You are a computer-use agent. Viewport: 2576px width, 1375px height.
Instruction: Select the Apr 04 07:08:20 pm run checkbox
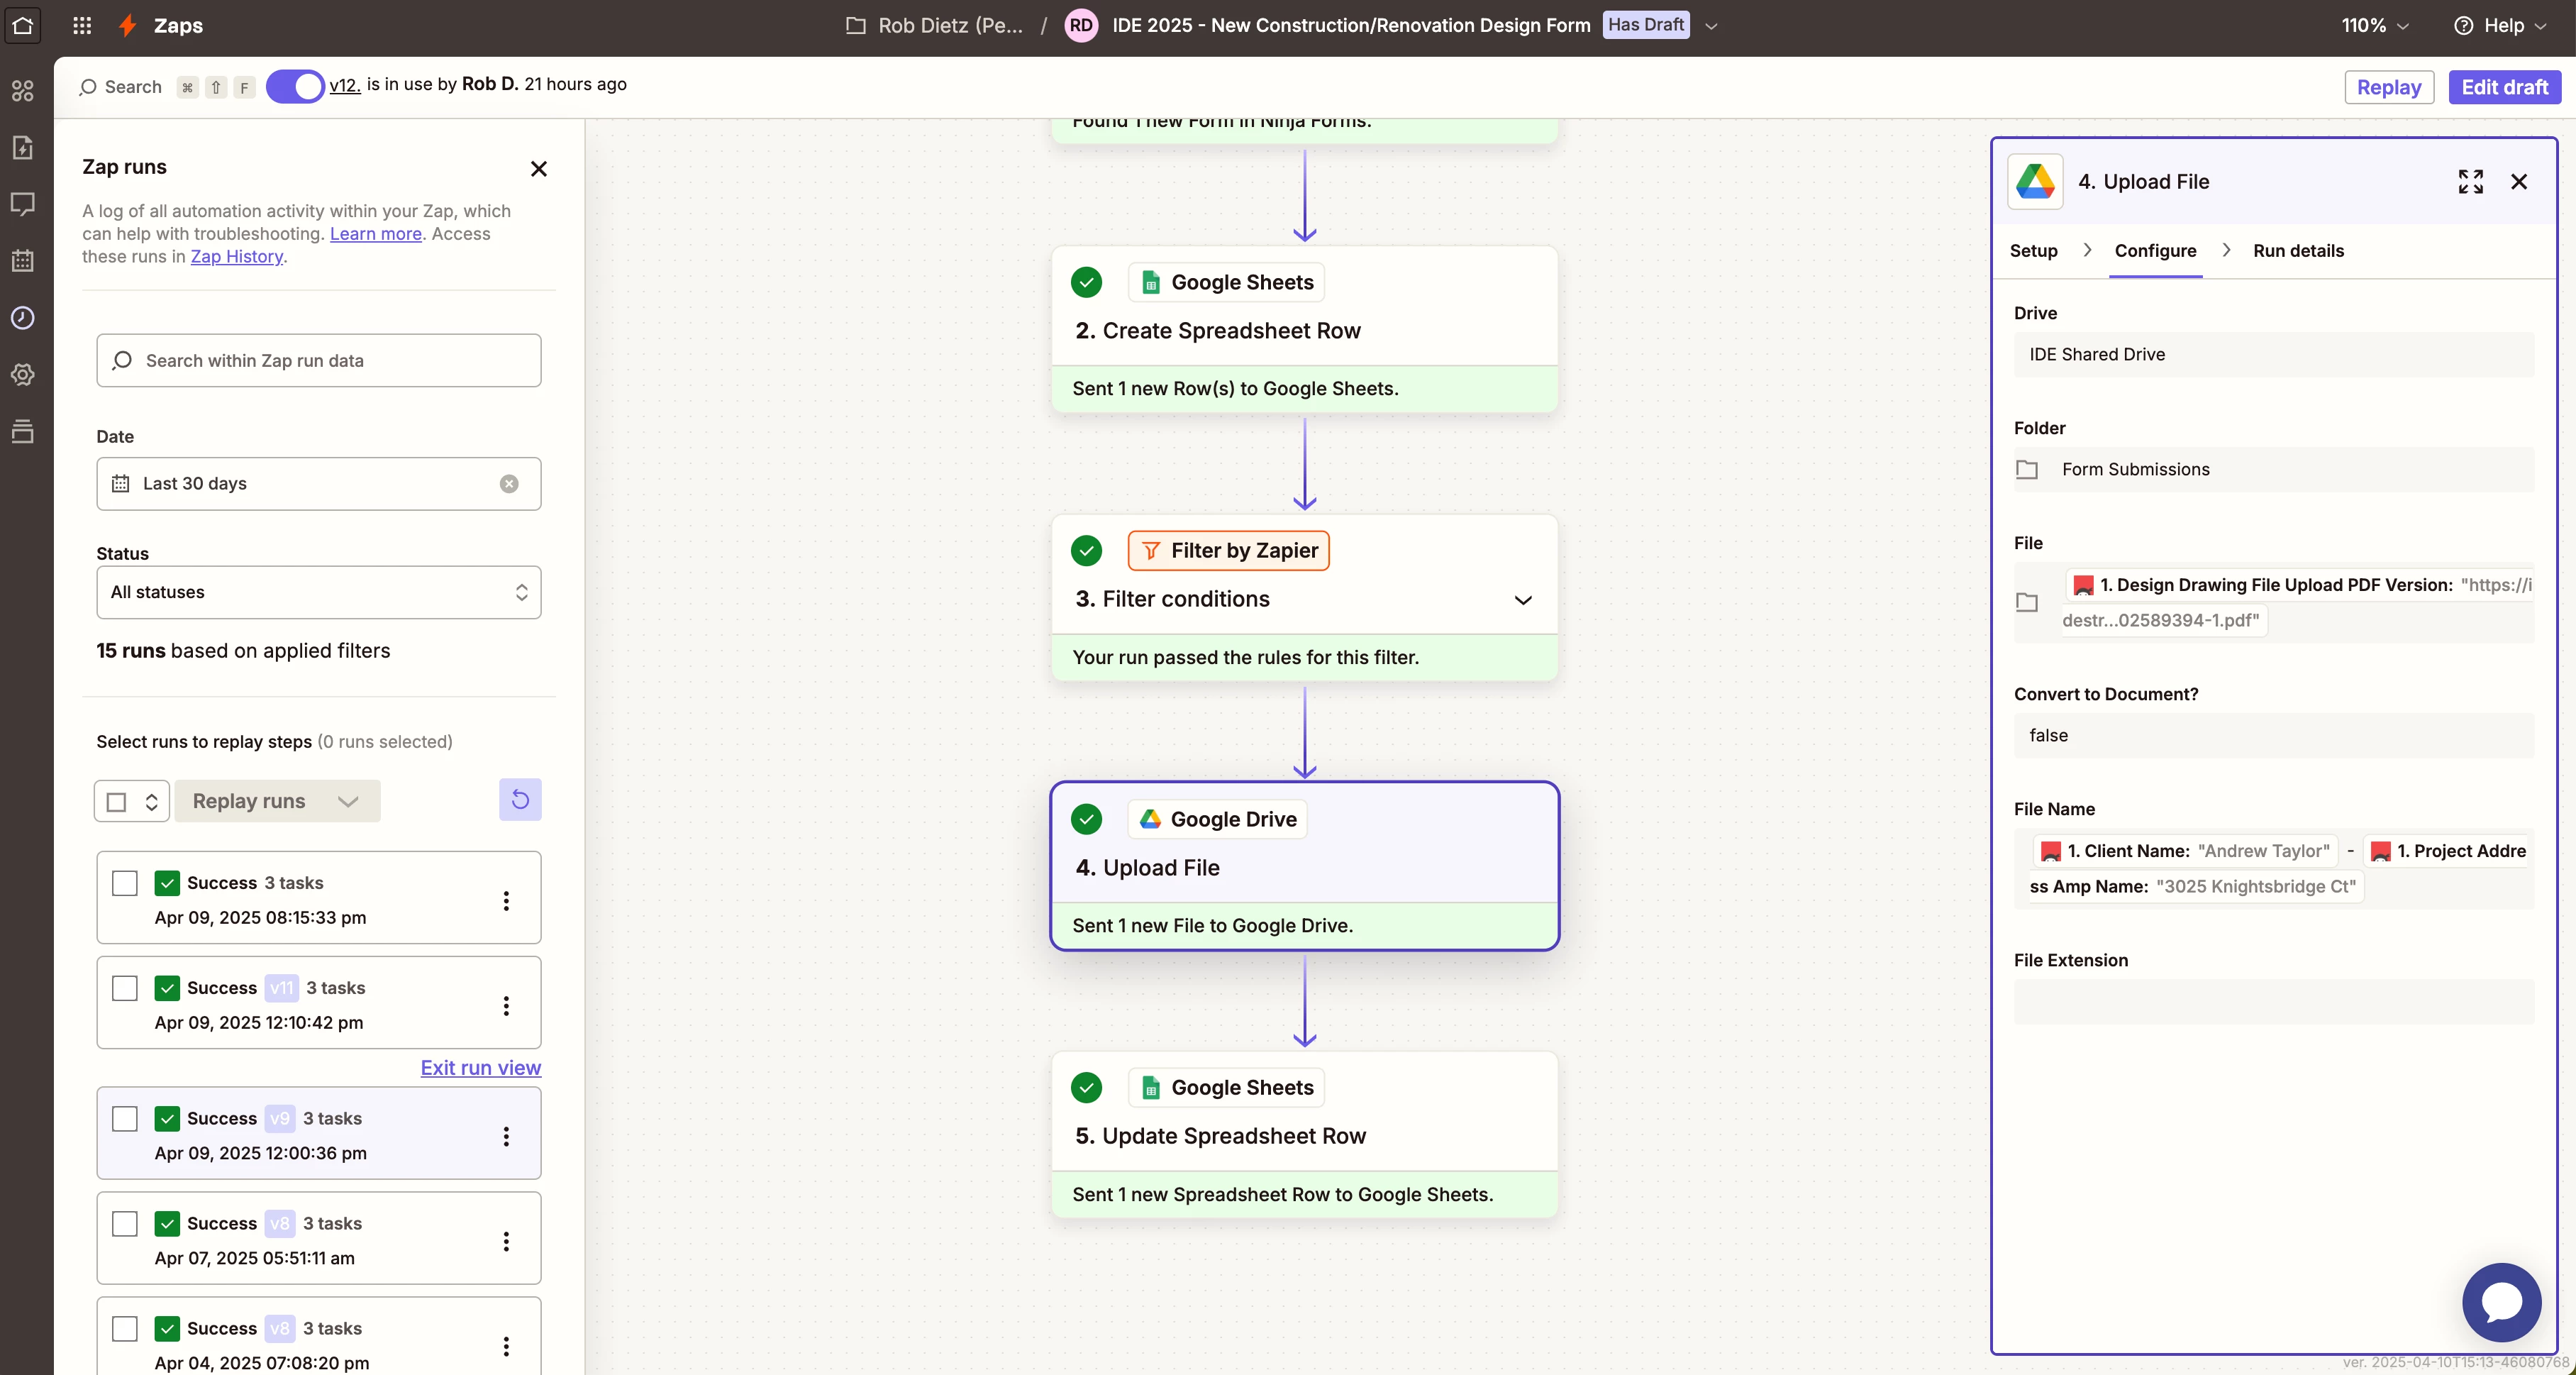(x=125, y=1329)
